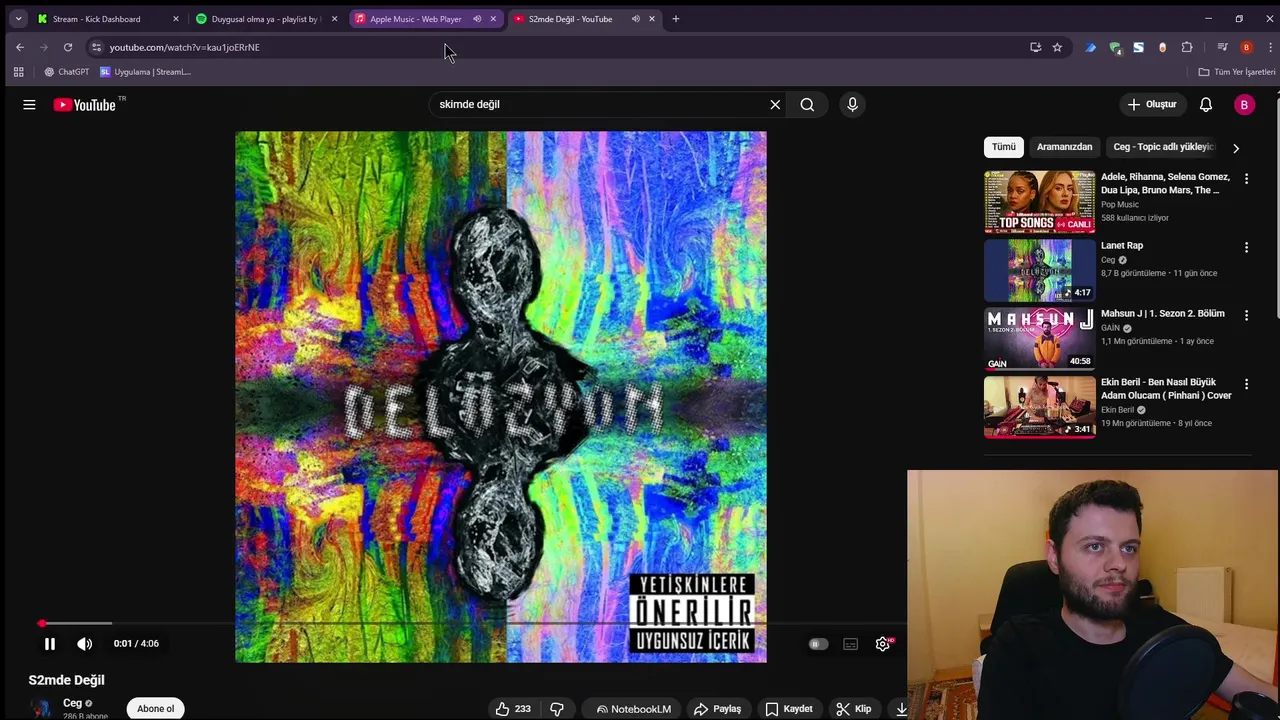Image resolution: width=1280 pixels, height=720 pixels.
Task: Search by voice with the microphone icon
Action: click(852, 104)
